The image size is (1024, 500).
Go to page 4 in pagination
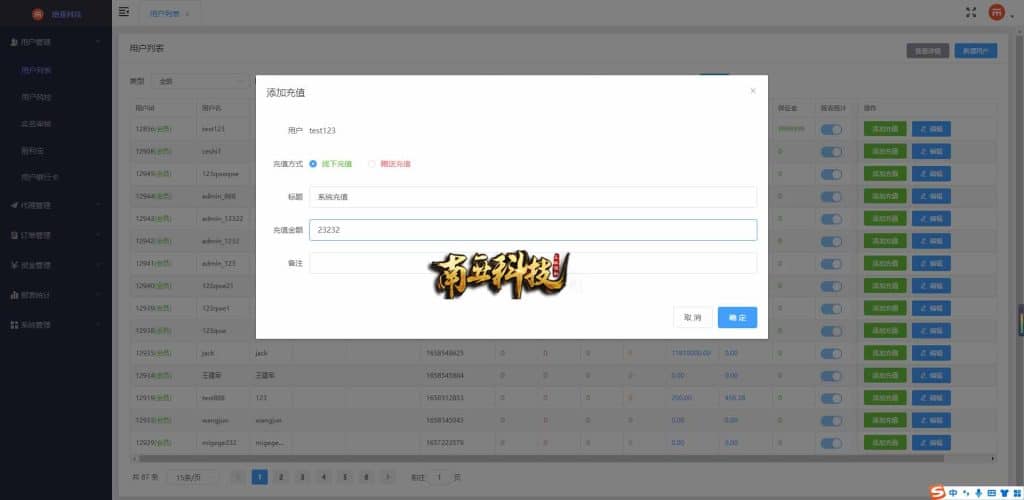323,477
